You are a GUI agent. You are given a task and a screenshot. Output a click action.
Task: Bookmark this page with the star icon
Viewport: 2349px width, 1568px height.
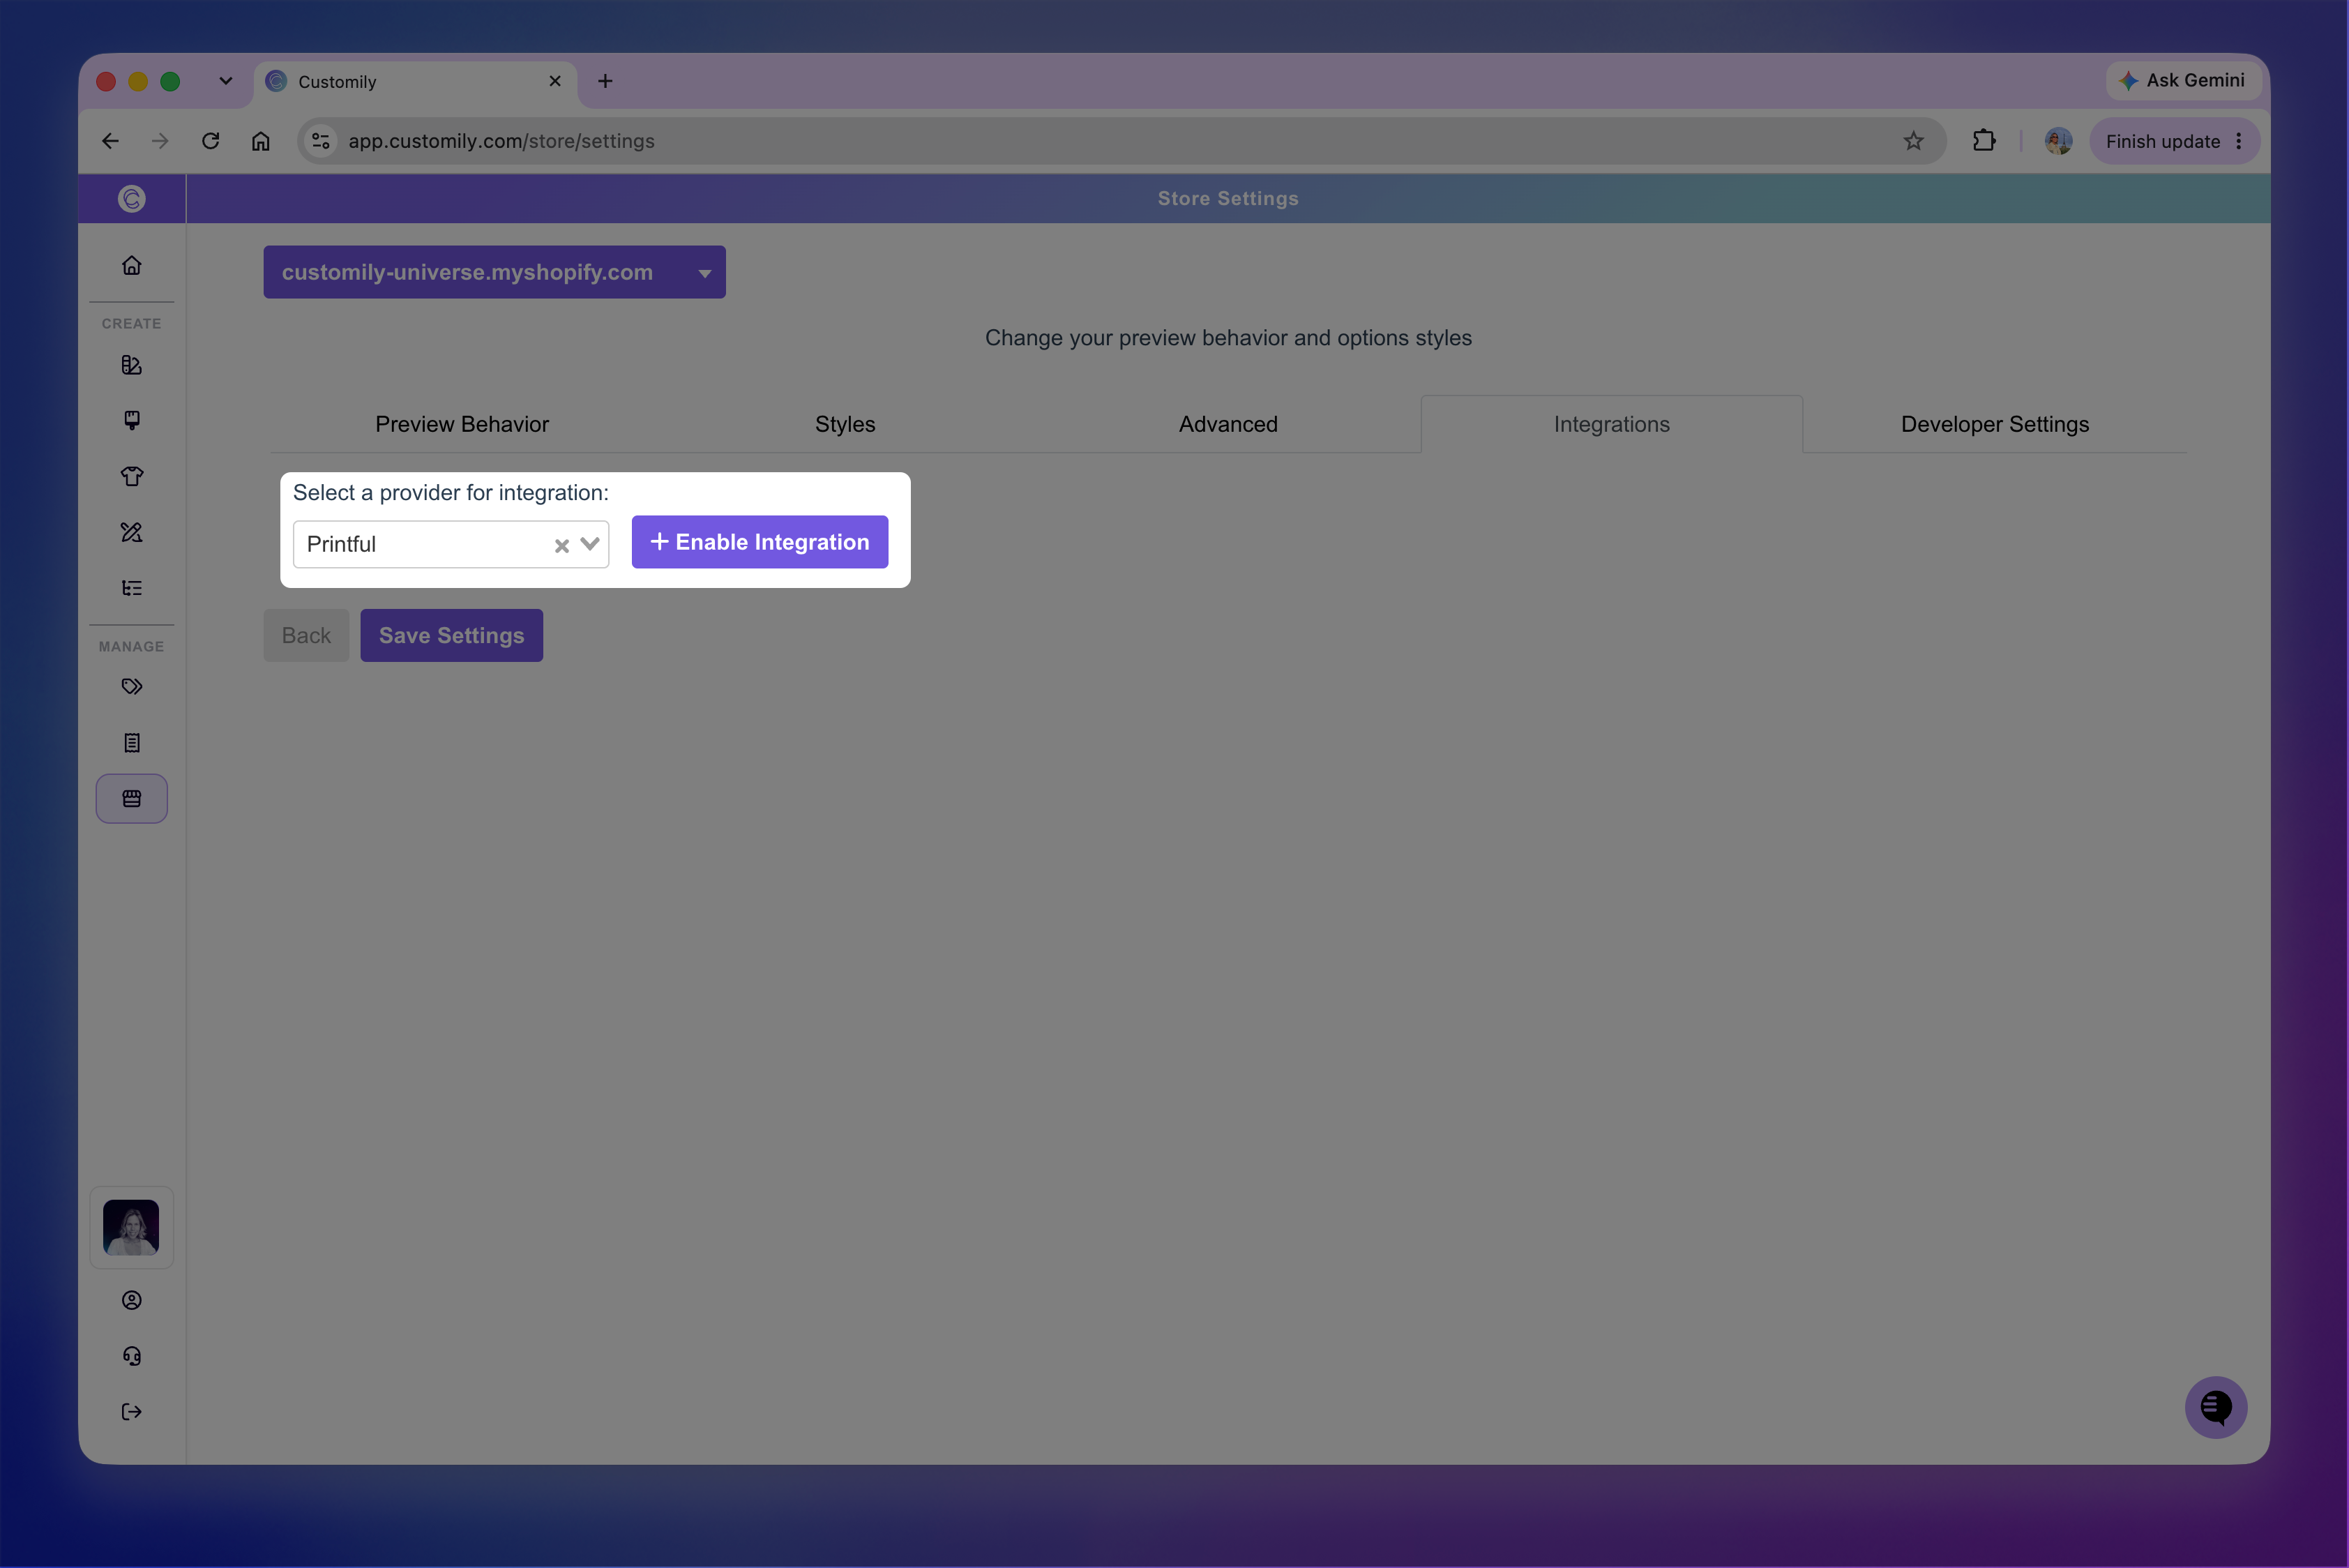pos(1912,141)
